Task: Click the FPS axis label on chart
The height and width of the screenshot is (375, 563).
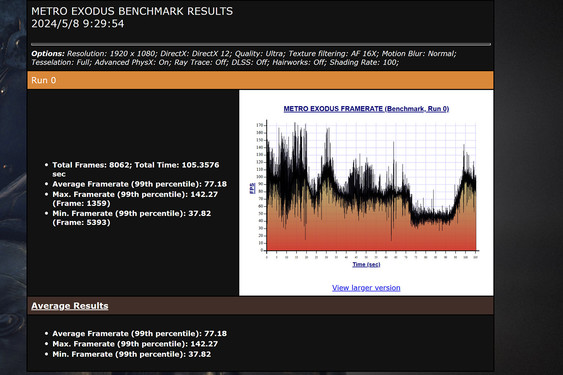Action: point(252,188)
